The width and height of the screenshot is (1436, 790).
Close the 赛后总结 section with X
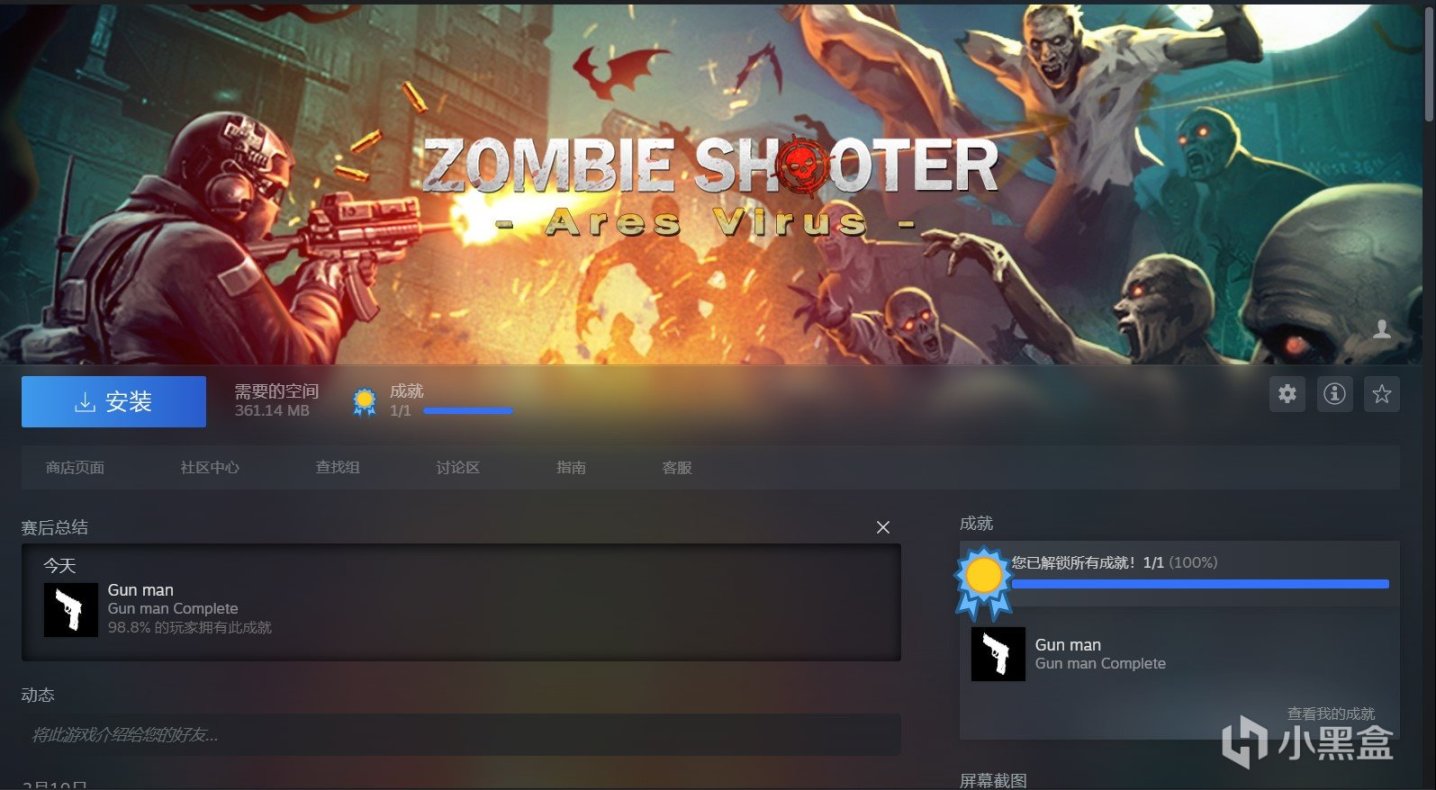883,527
